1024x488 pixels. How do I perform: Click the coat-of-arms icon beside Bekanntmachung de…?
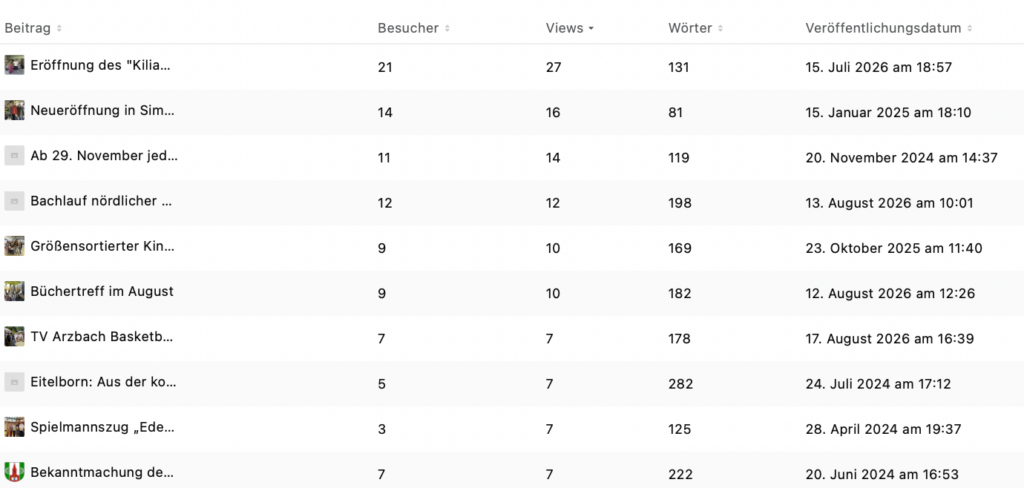pyautogui.click(x=14, y=472)
